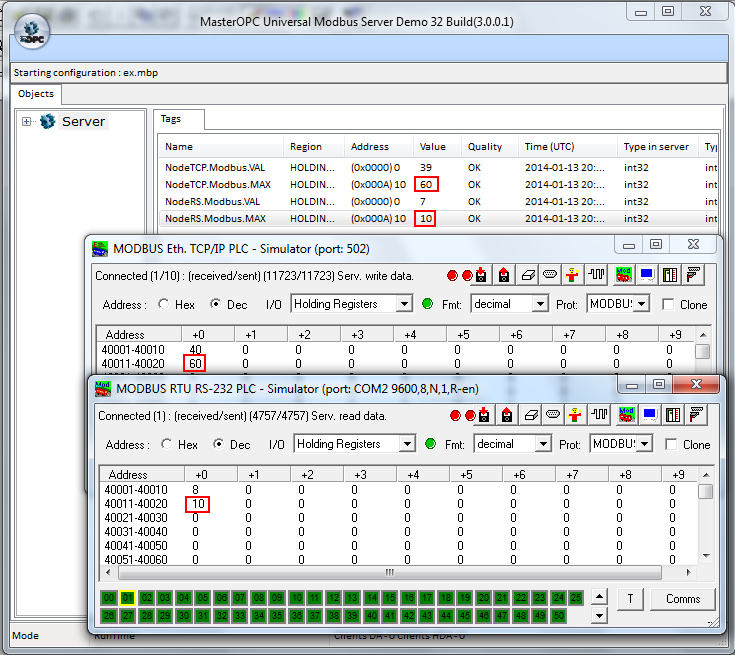The height and width of the screenshot is (655, 735).
Task: Select the Server item in the Objects tree
Action: [x=83, y=121]
